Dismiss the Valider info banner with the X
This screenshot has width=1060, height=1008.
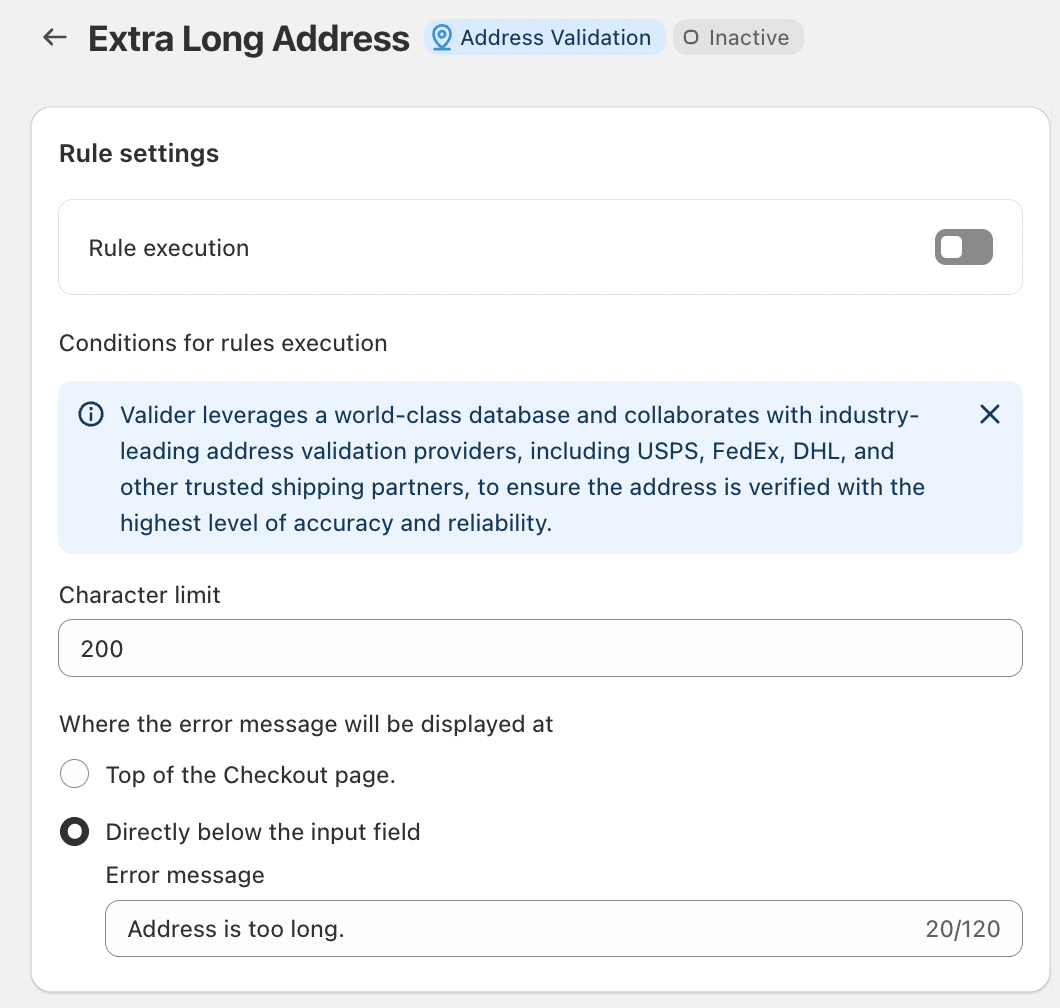tap(989, 414)
